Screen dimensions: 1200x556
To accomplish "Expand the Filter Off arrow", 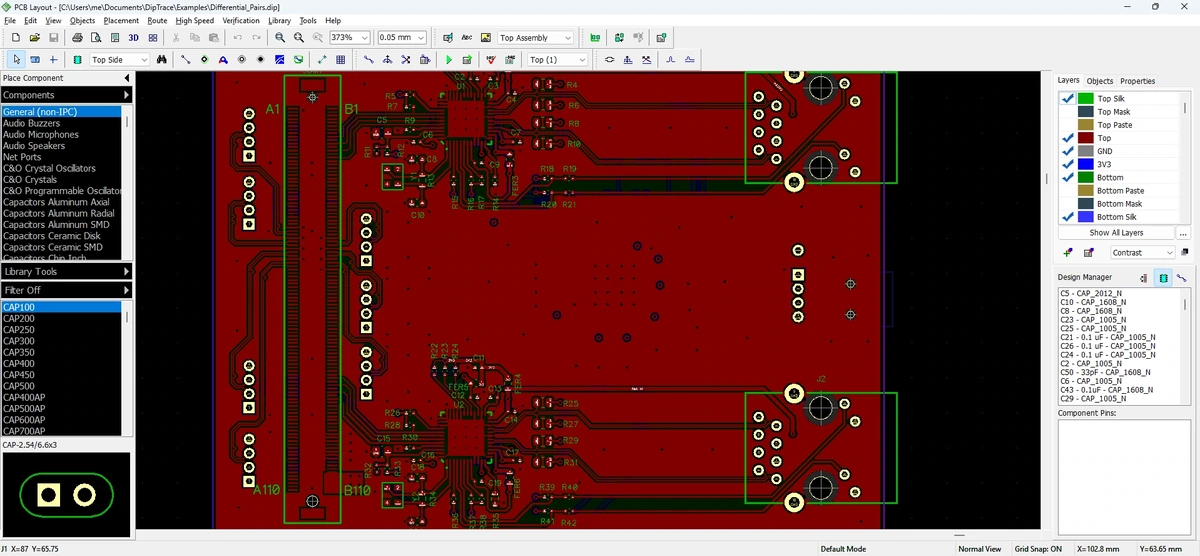I will pos(127,290).
